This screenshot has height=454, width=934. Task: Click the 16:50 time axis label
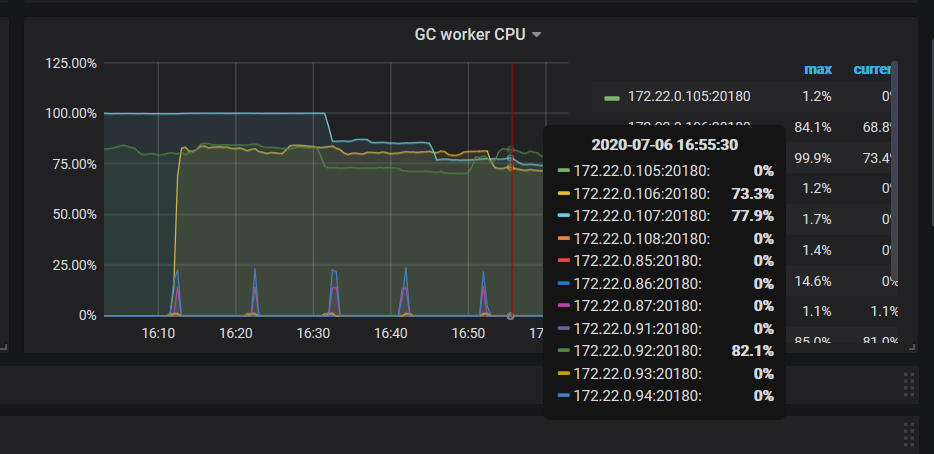(x=468, y=334)
